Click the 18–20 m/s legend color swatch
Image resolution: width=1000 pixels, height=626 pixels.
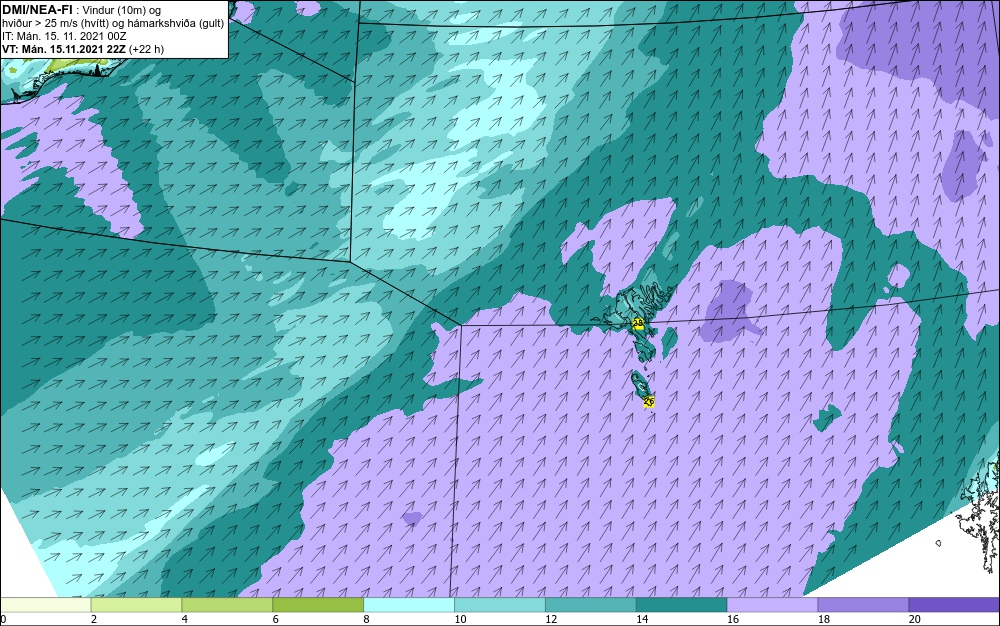(x=864, y=605)
